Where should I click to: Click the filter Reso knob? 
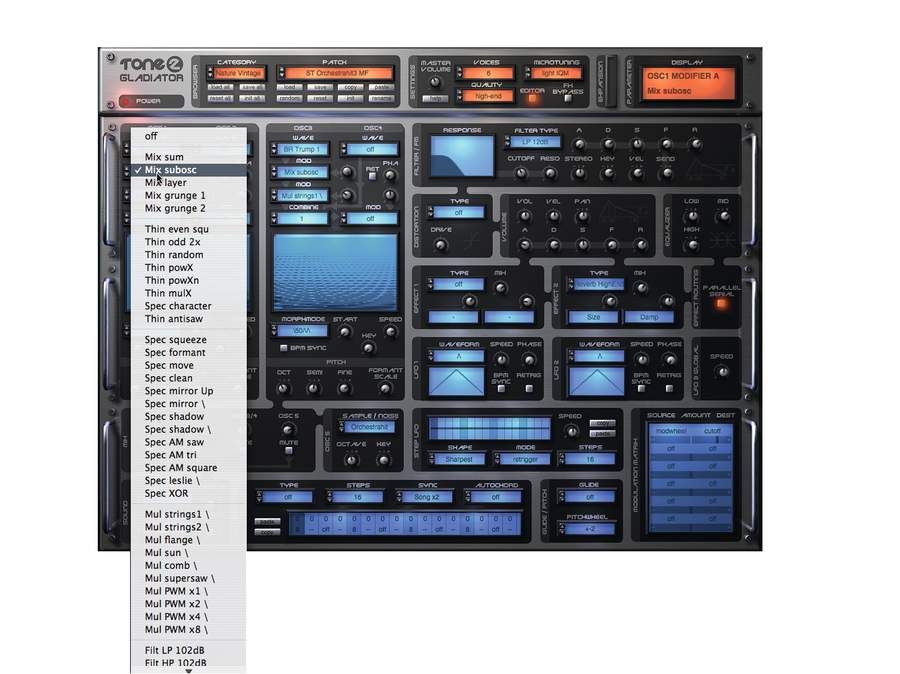pos(550,173)
